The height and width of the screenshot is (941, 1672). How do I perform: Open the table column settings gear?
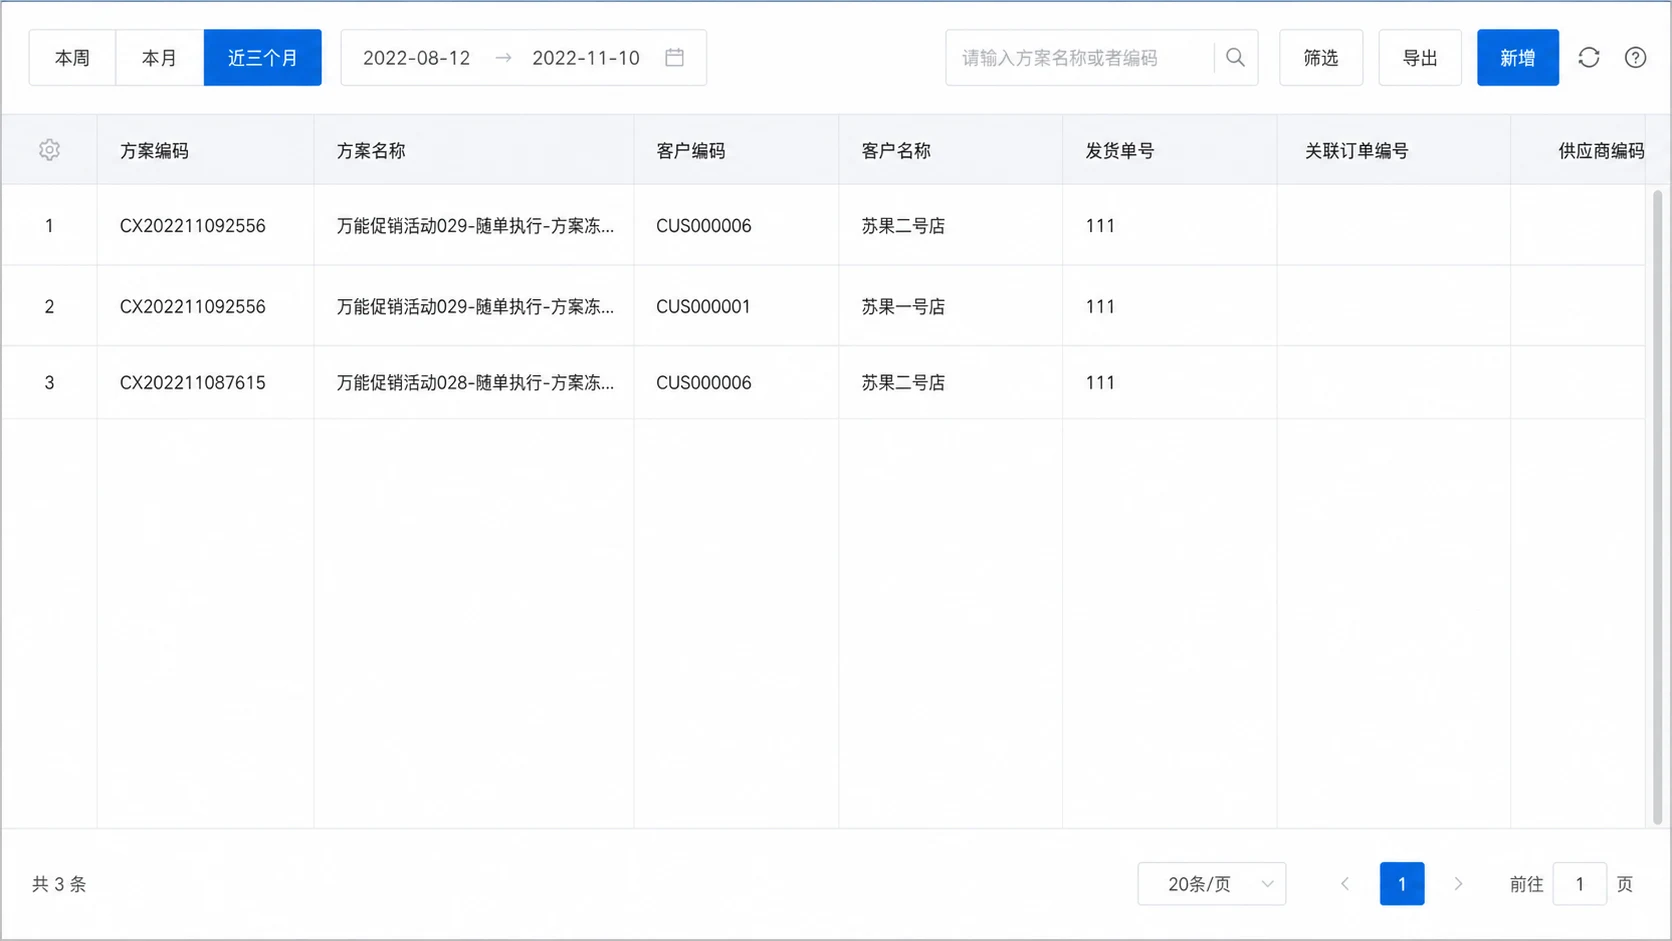click(49, 150)
